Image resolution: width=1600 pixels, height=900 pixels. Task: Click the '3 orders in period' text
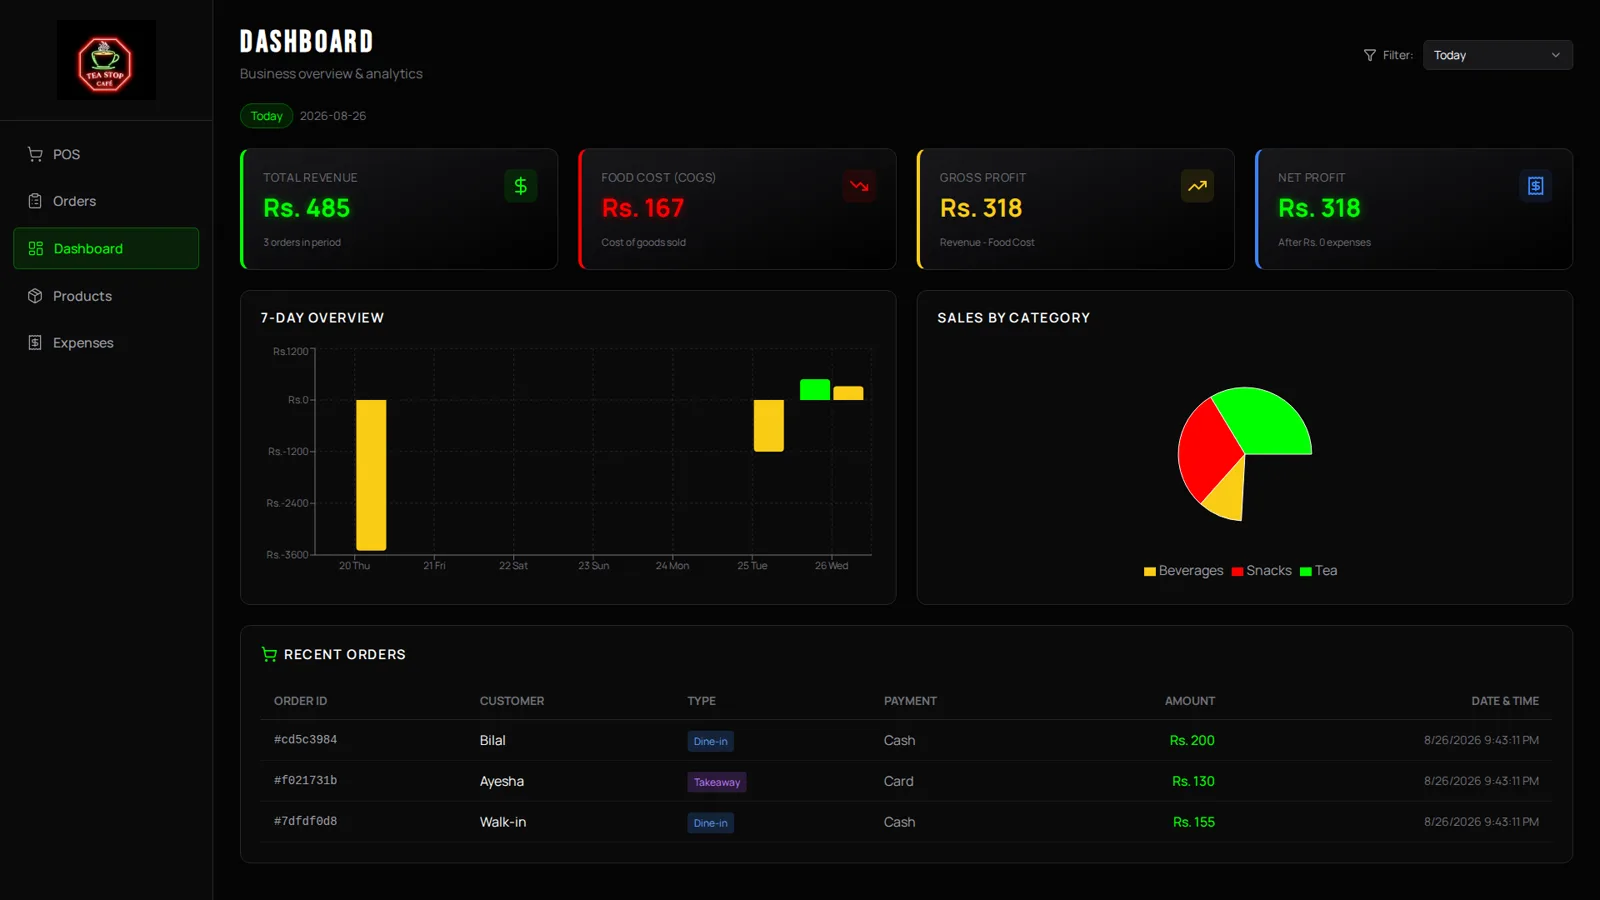[302, 243]
